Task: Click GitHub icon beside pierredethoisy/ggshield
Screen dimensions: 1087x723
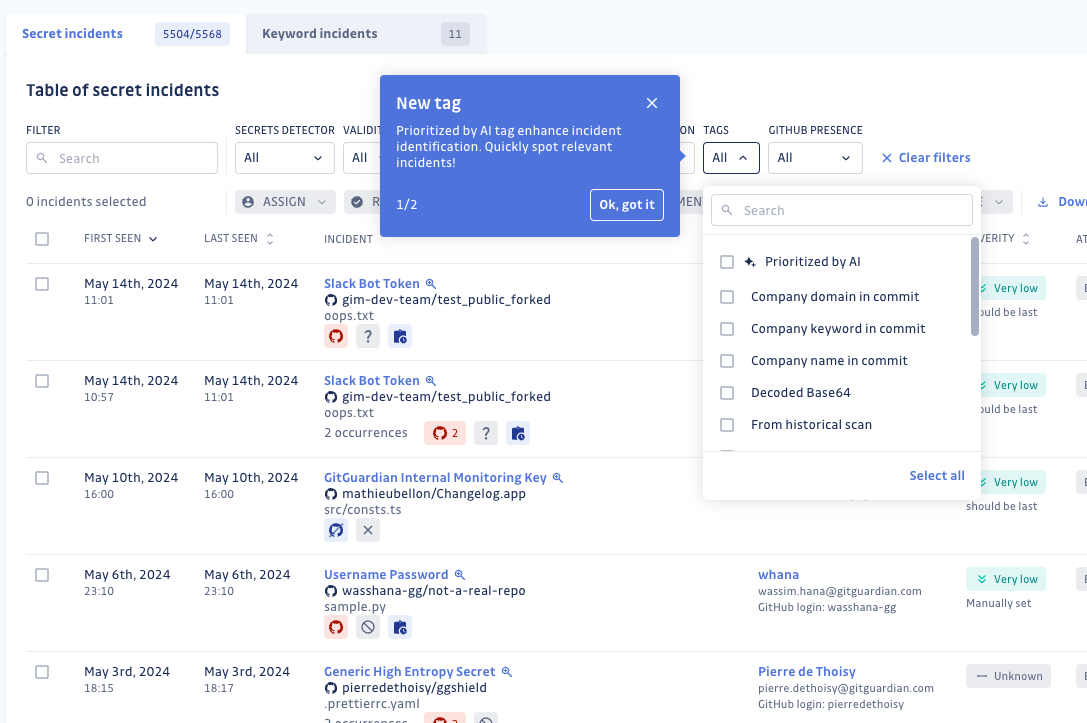Action: pyautogui.click(x=331, y=688)
